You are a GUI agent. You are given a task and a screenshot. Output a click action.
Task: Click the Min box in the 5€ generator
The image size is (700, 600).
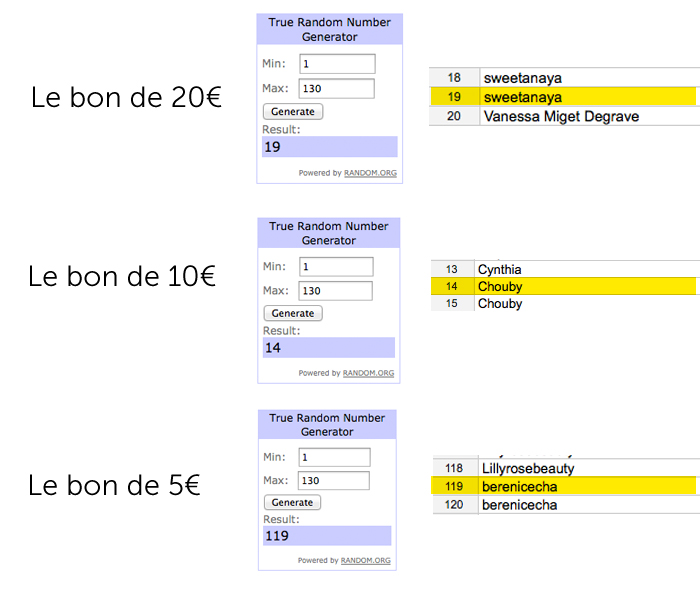pyautogui.click(x=333, y=457)
